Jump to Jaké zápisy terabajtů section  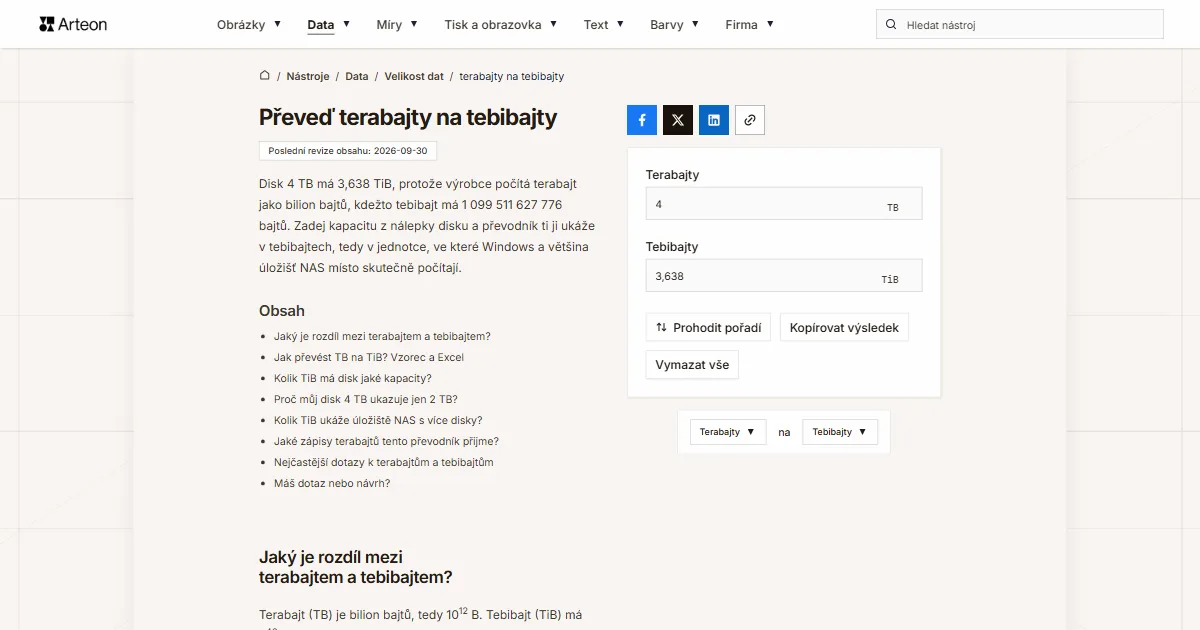(x=386, y=441)
